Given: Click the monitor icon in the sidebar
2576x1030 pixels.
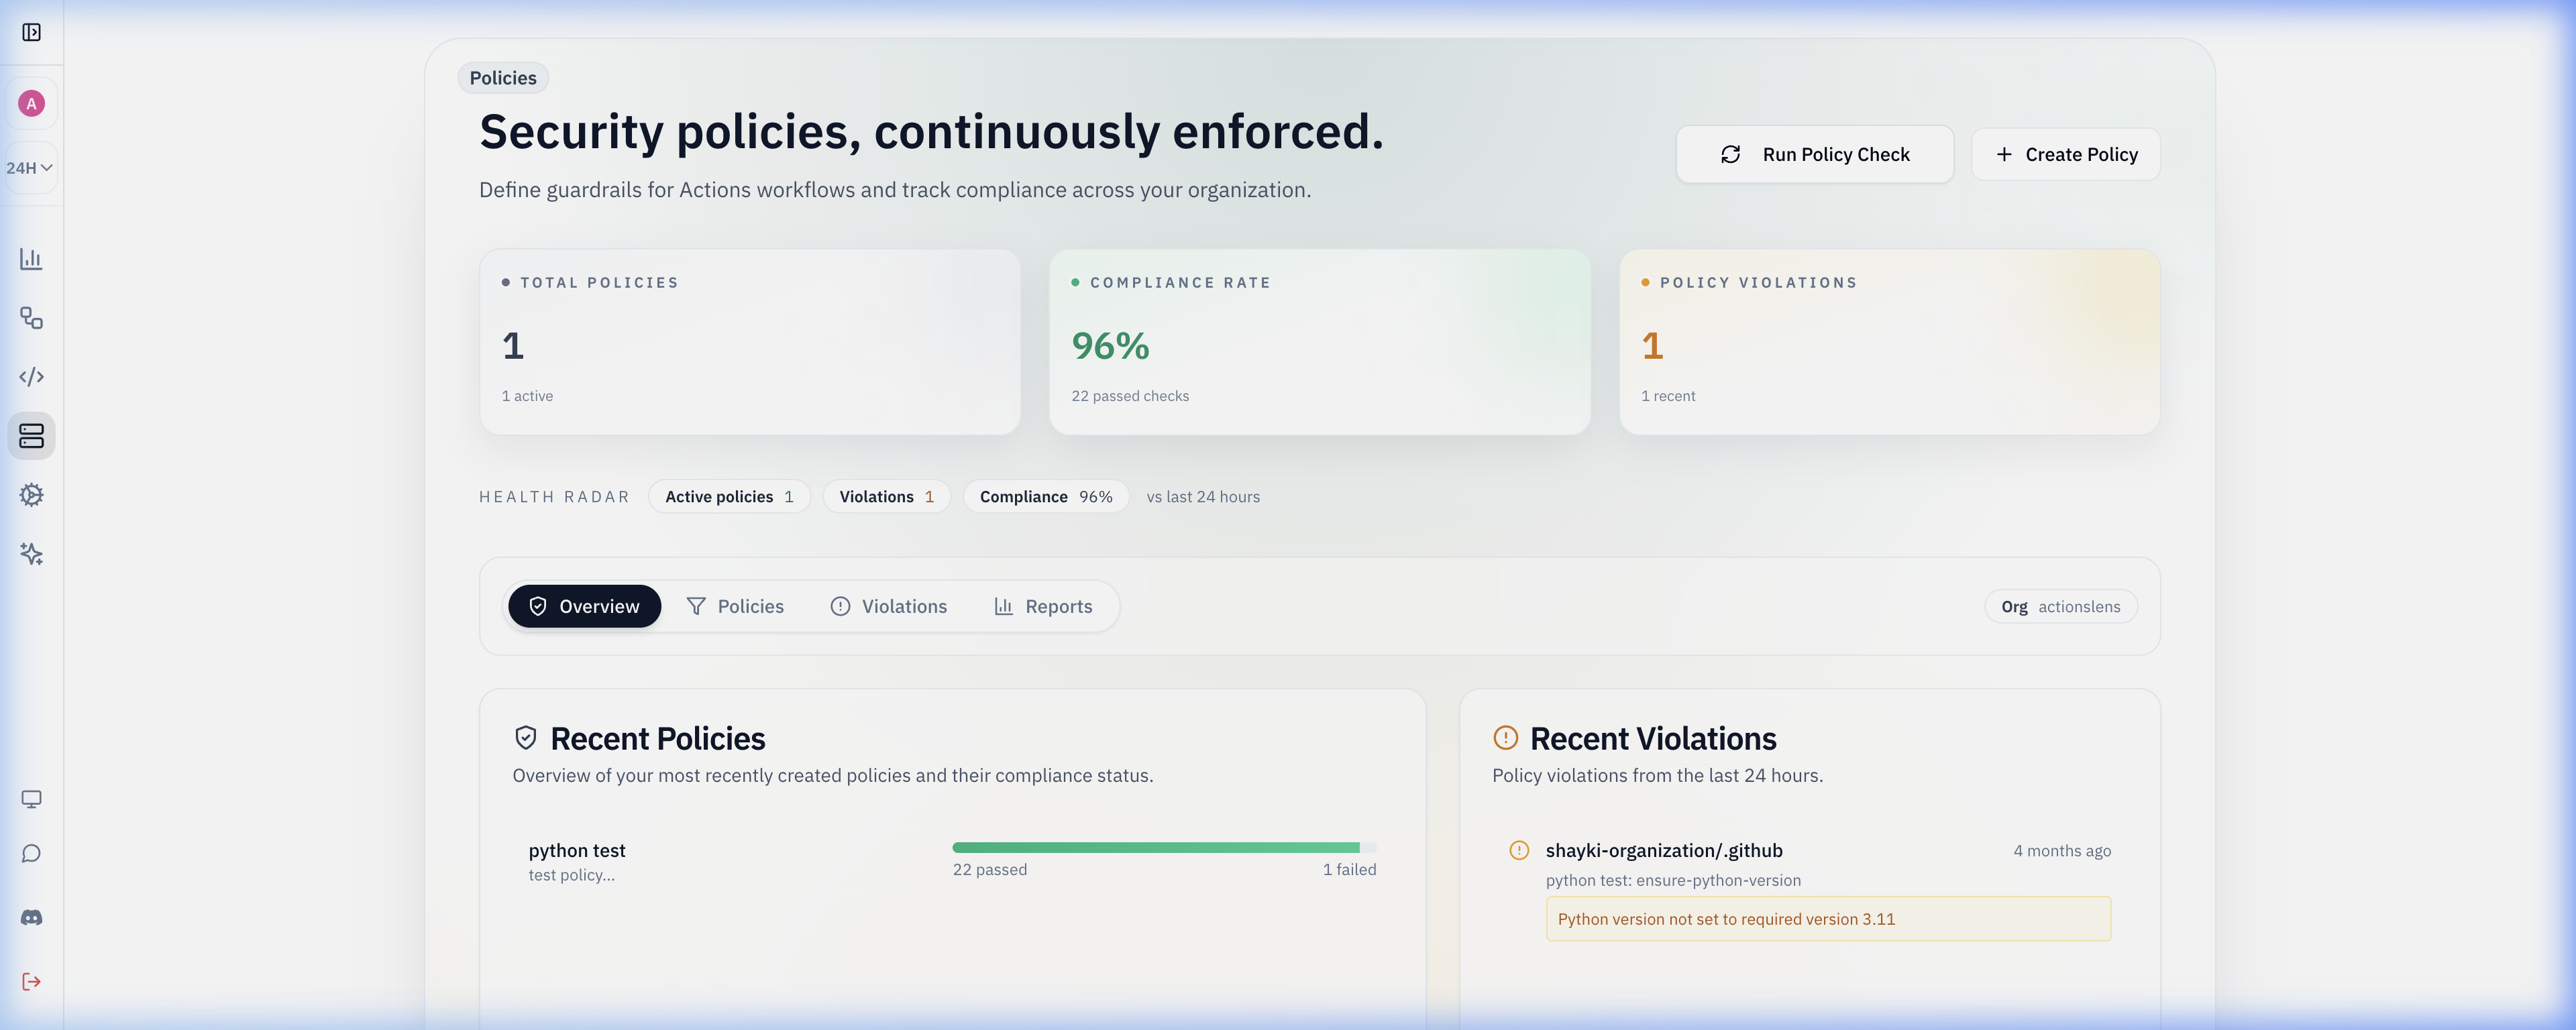Looking at the screenshot, I should coord(32,798).
